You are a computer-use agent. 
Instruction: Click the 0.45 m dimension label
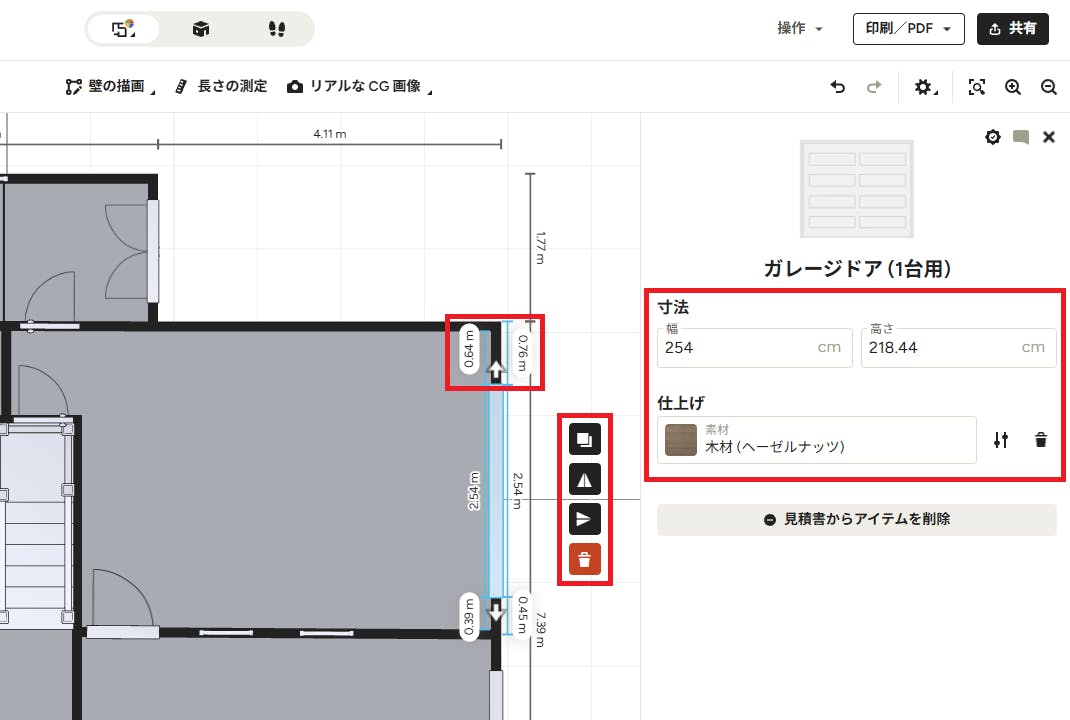point(523,614)
